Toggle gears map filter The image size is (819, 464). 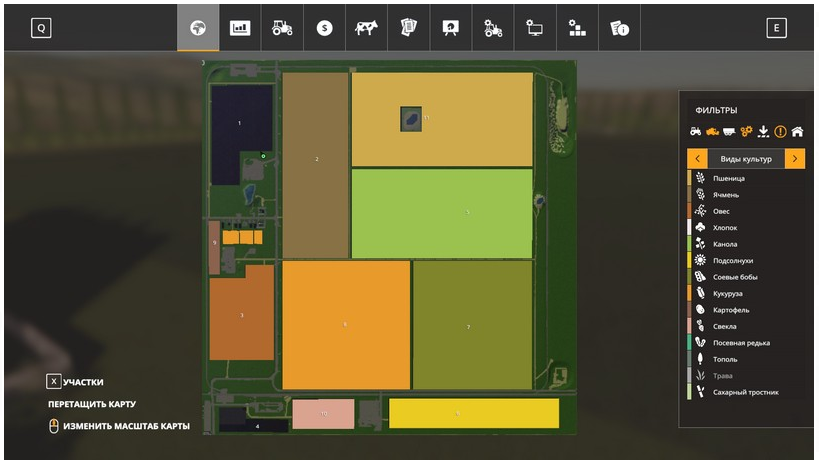click(x=746, y=131)
